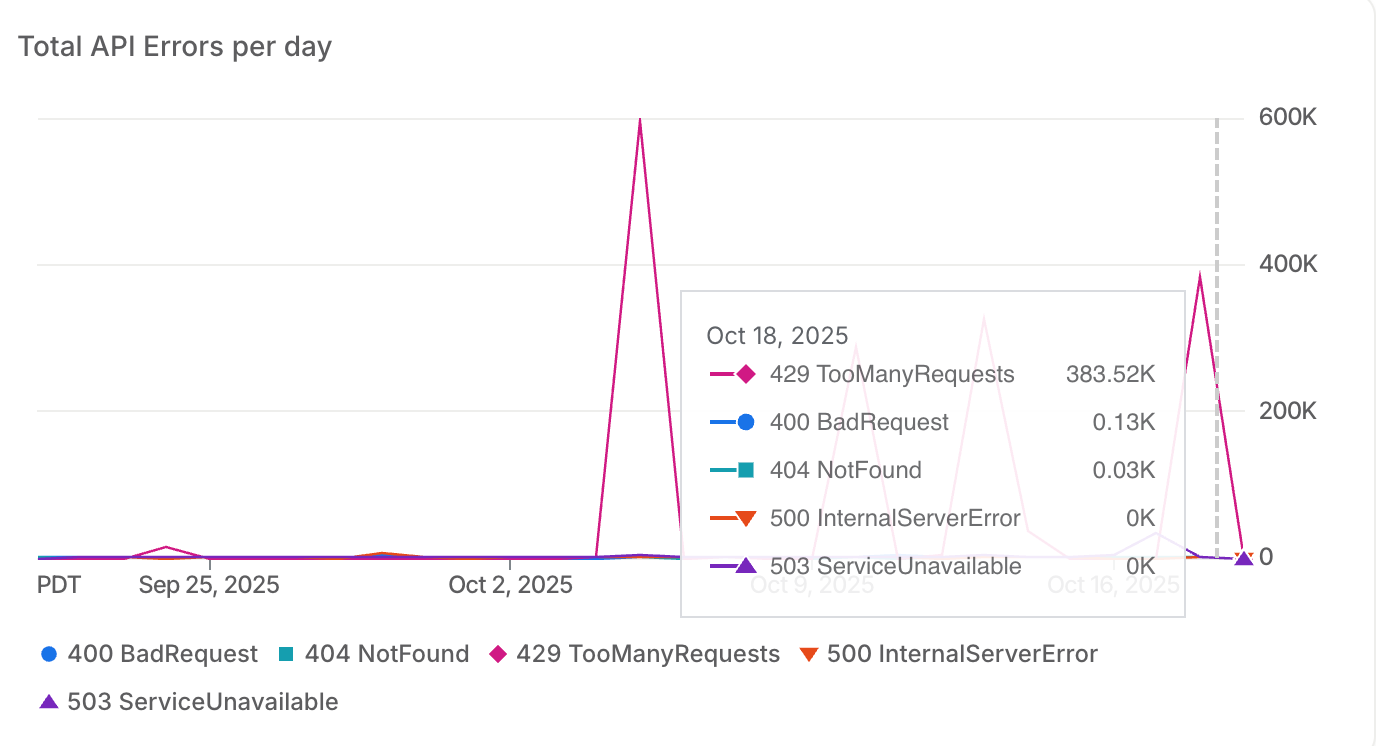Click the blue circle marker inside the tooltip
Viewport: 1378px width, 746px height.
(745, 422)
